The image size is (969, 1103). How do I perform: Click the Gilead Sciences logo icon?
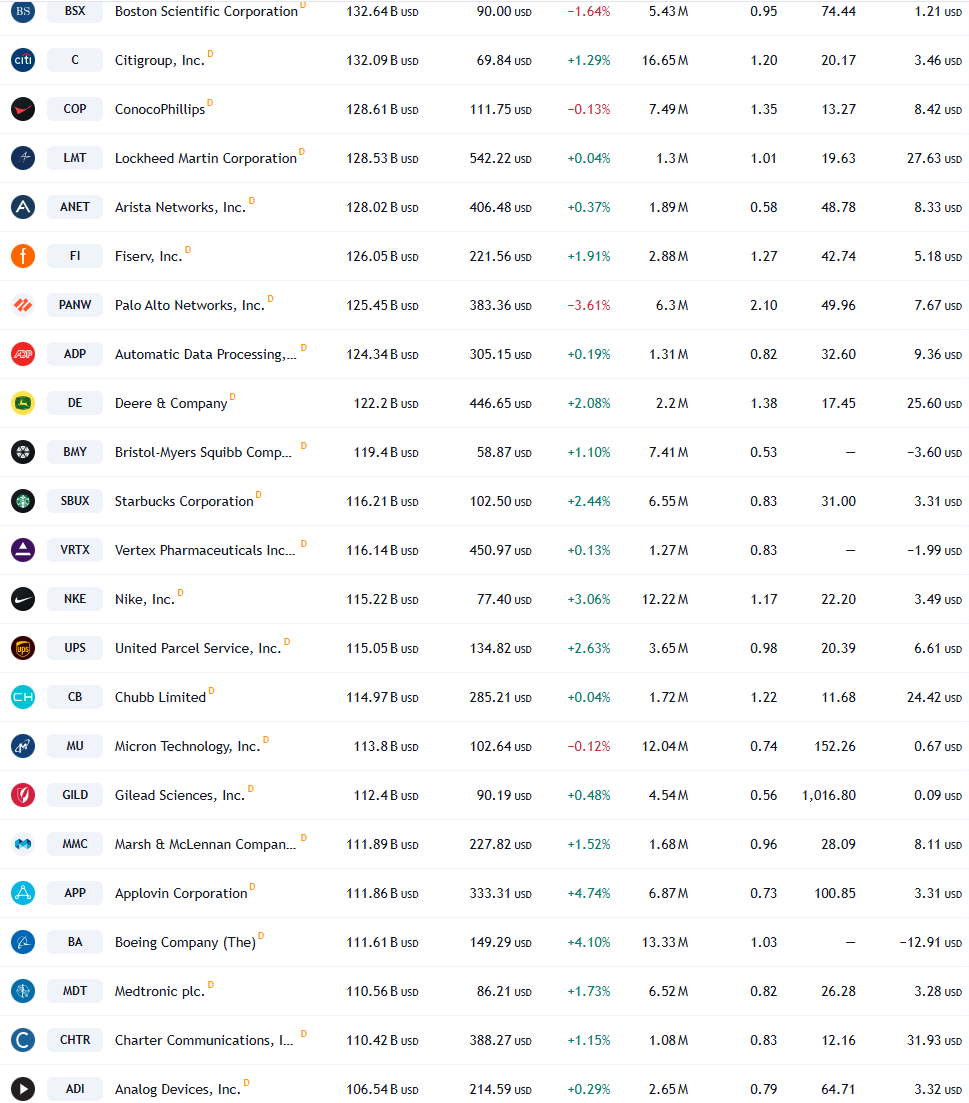point(23,795)
